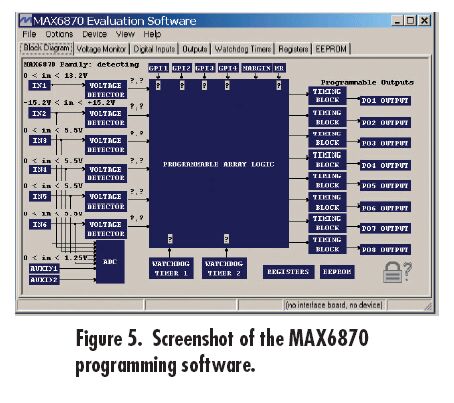
Task: Open the Programmable Array Logic block
Action: [x=219, y=163]
